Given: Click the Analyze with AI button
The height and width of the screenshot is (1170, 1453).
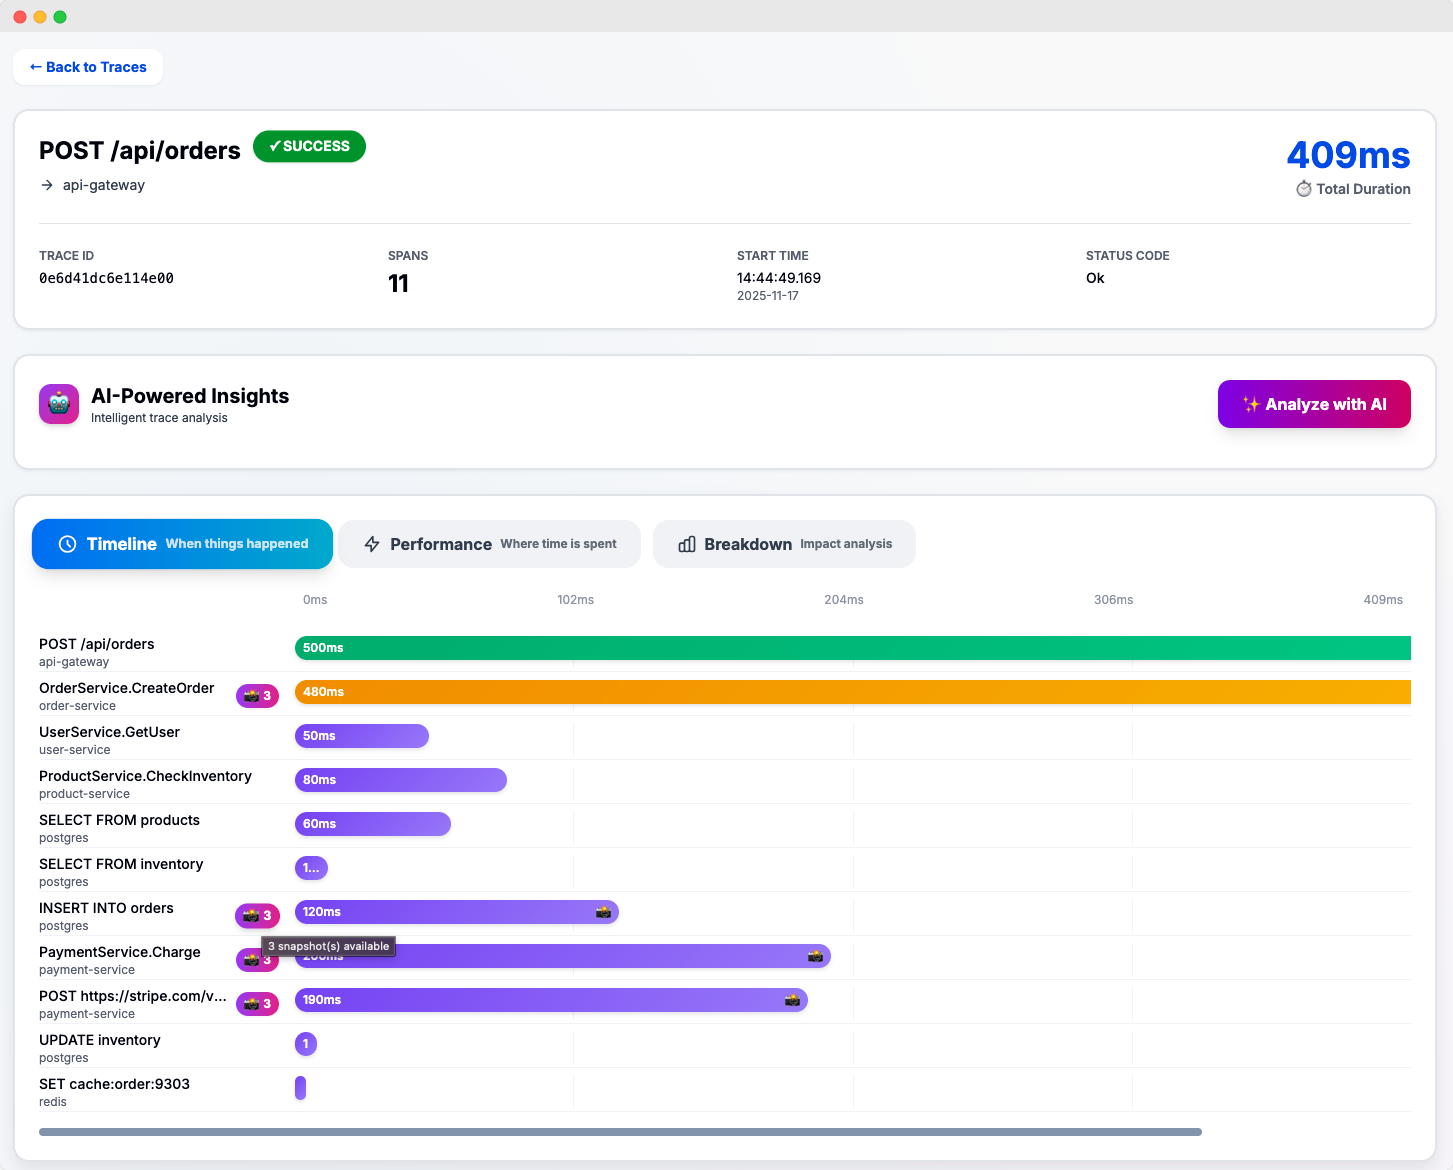Looking at the screenshot, I should click(x=1314, y=404).
